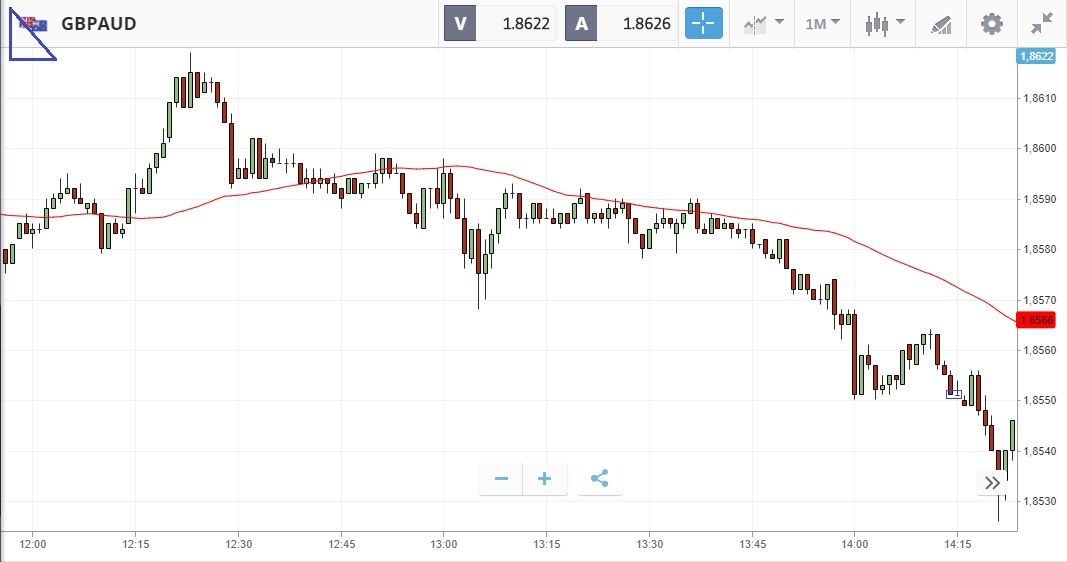Share the chart via share icon
Screen dimensions: 1067x562
point(599,479)
